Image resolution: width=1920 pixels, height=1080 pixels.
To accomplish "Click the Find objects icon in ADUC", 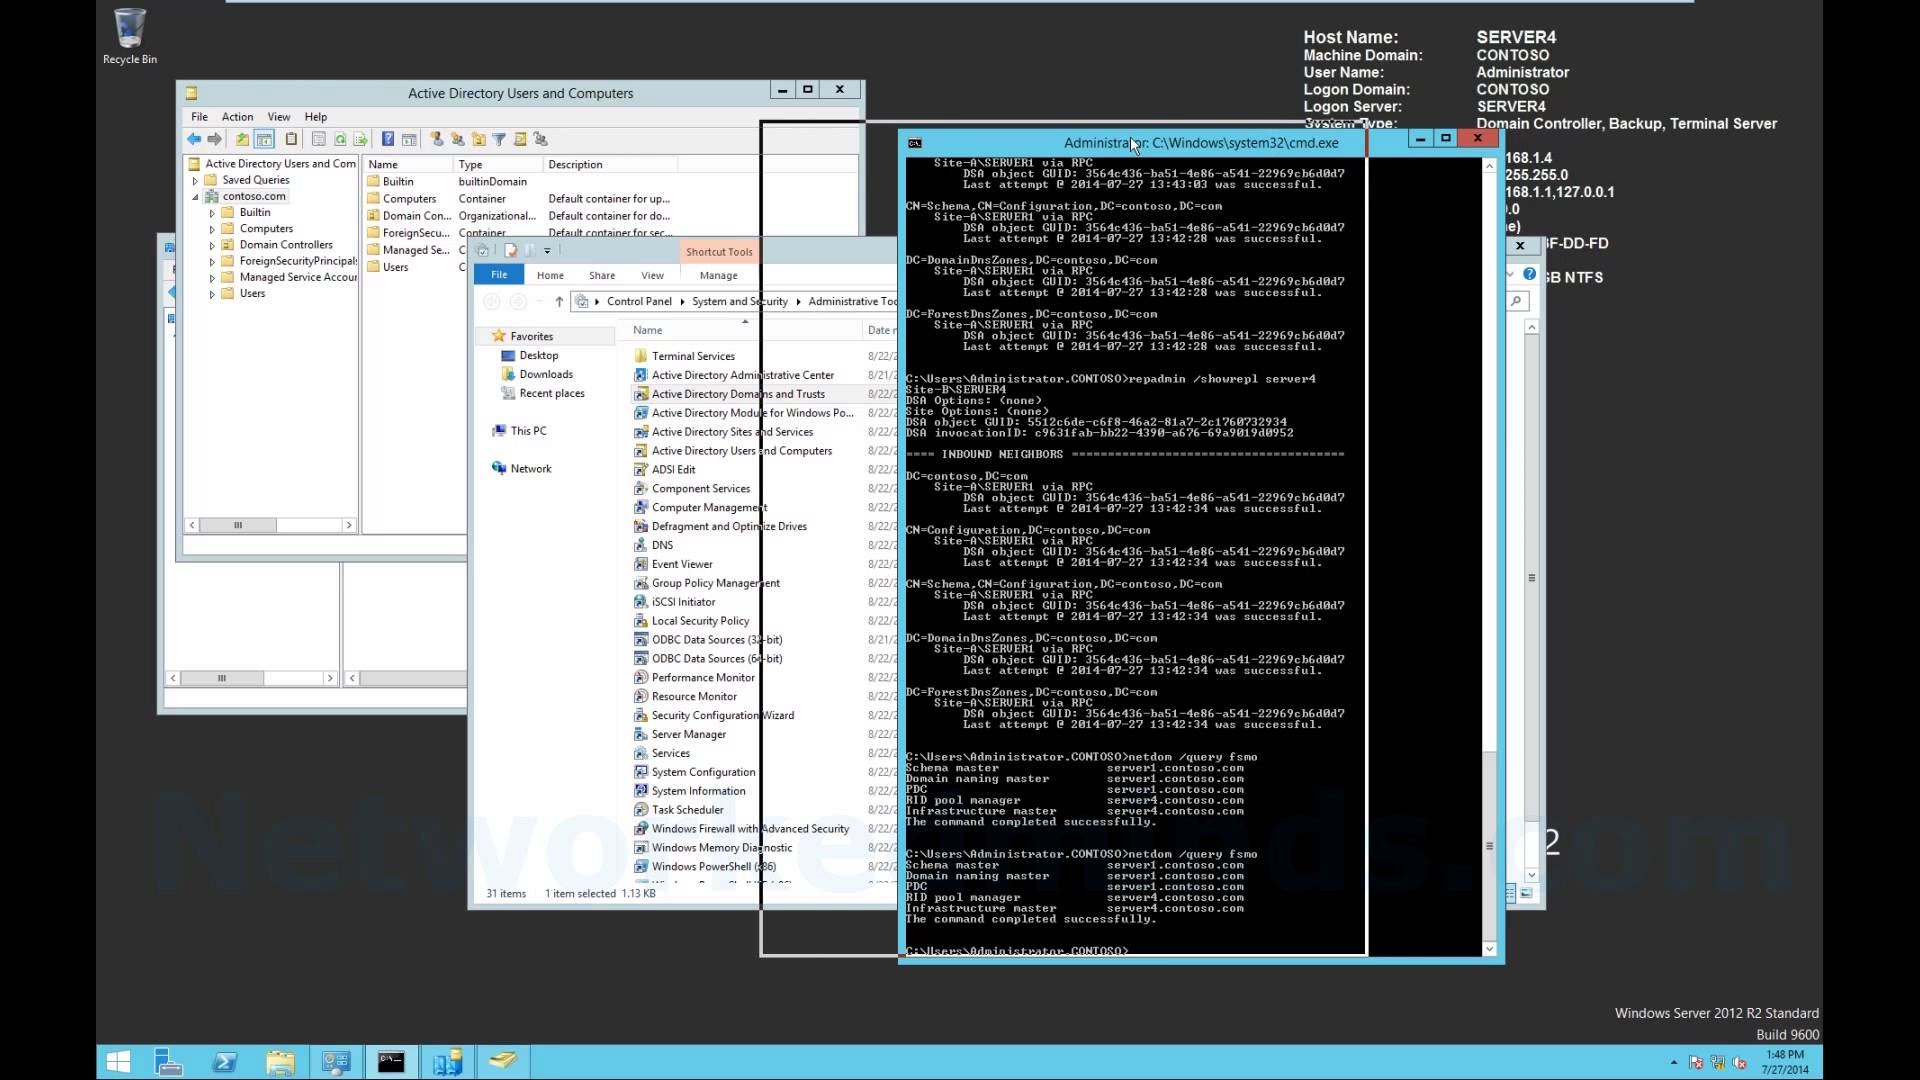I will (520, 139).
